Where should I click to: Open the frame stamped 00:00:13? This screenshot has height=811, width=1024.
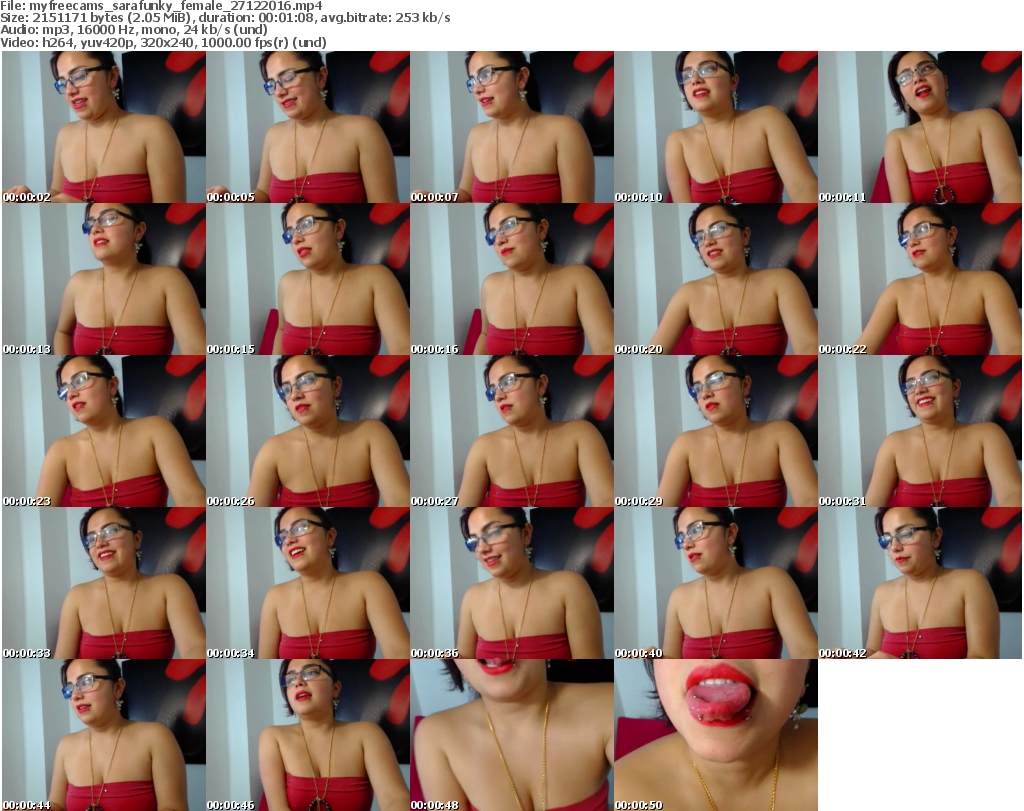click(x=104, y=279)
